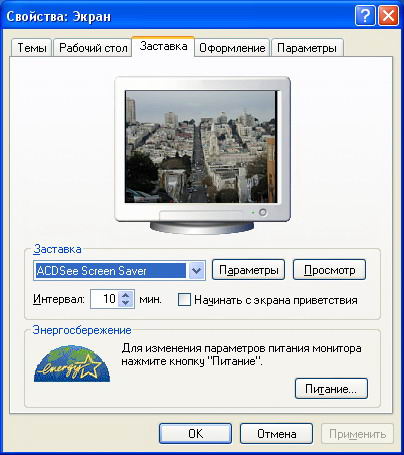Confirm with the OK button
This screenshot has height=455, width=404.
(195, 434)
